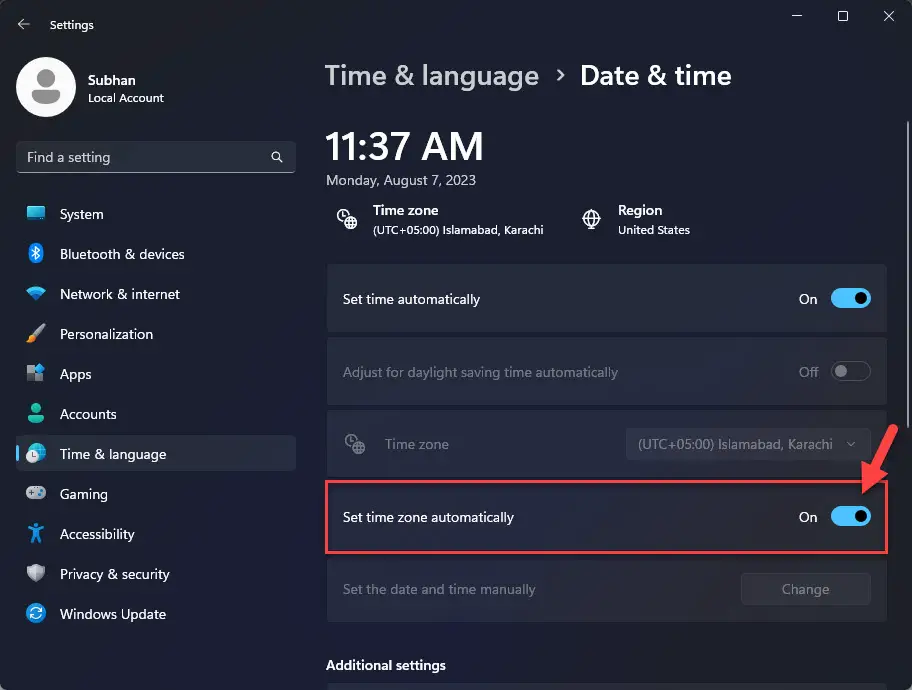The height and width of the screenshot is (690, 912).
Task: Open the Time & language breadcrumb link
Action: tap(432, 75)
